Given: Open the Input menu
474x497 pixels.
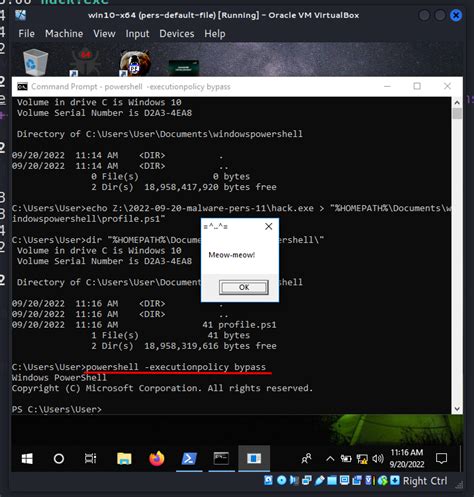Looking at the screenshot, I should coord(137,34).
